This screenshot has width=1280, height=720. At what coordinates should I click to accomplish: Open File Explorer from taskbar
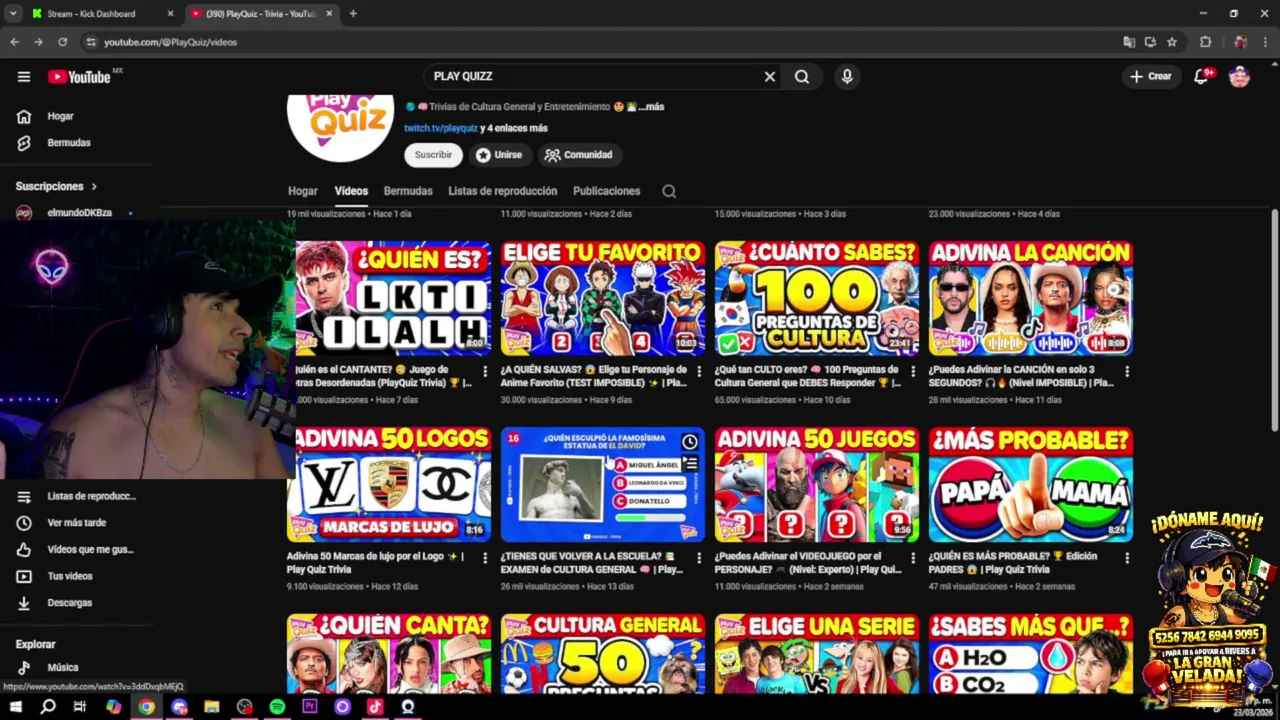click(x=211, y=706)
